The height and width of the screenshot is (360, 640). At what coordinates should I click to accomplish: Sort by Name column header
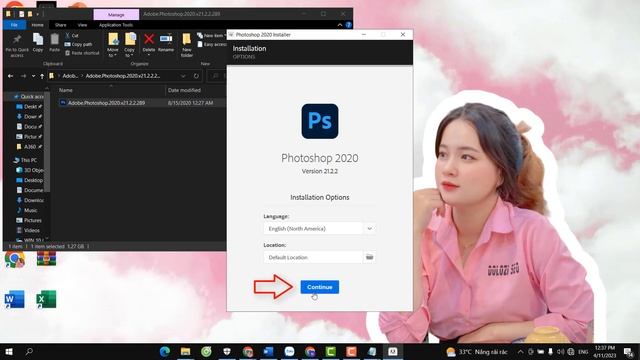click(66, 90)
